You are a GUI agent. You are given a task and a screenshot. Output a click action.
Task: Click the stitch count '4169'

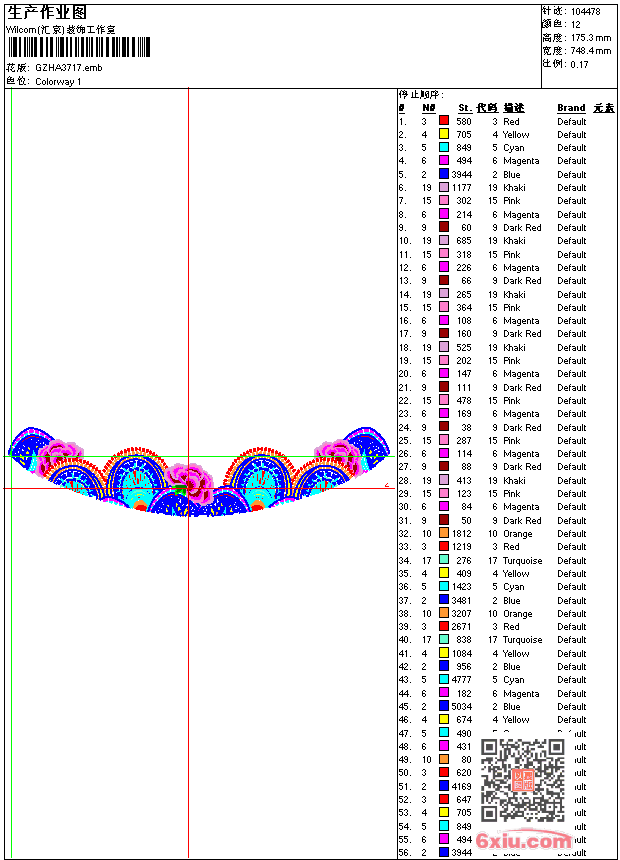(461, 787)
